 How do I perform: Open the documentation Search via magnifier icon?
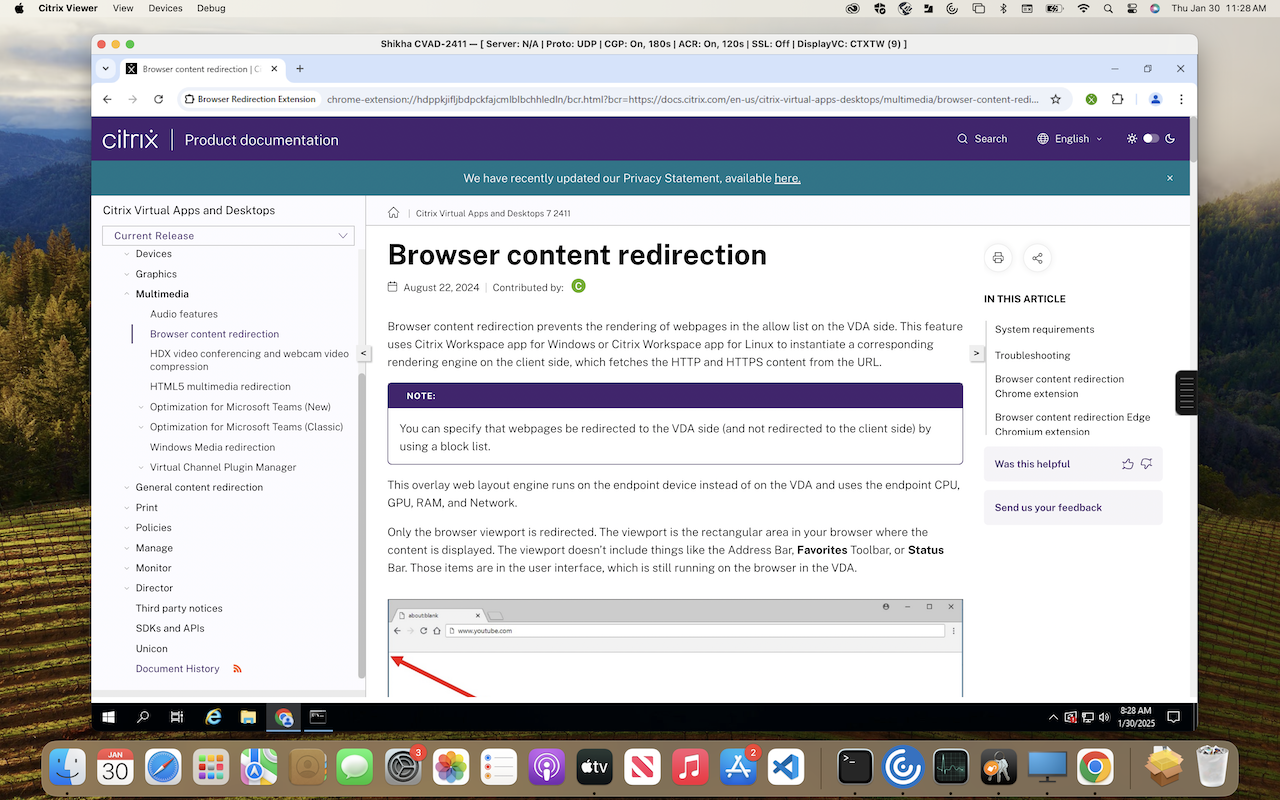[x=961, y=139]
